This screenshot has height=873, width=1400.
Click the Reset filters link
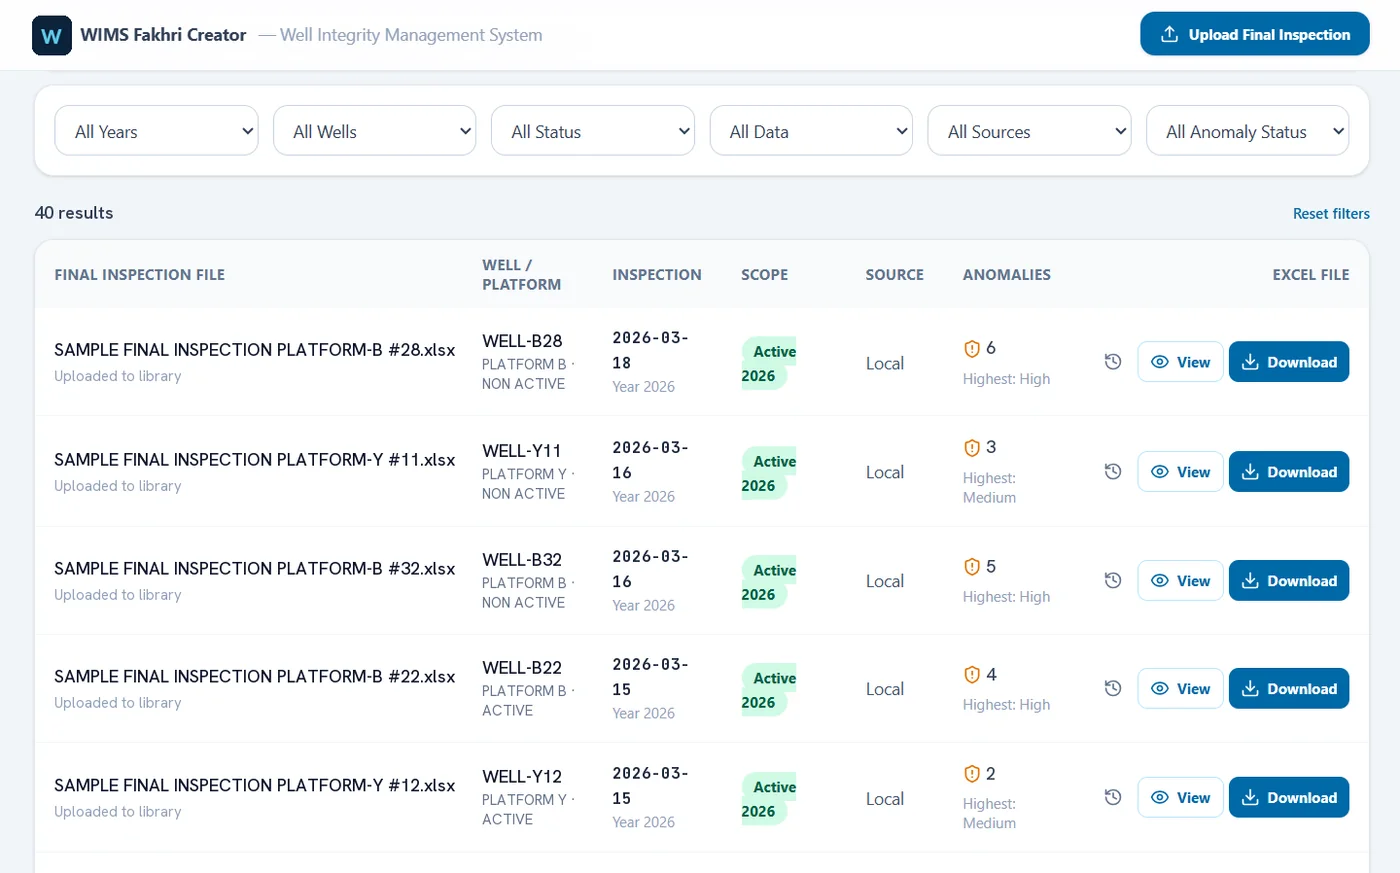[x=1331, y=214]
